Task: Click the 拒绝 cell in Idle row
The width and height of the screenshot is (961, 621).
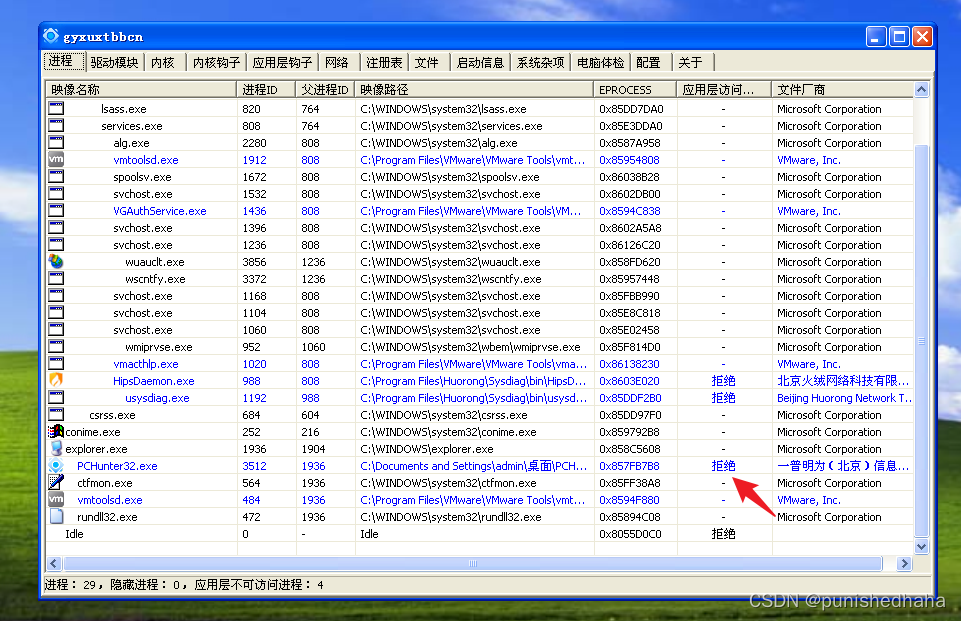Action: [x=723, y=534]
